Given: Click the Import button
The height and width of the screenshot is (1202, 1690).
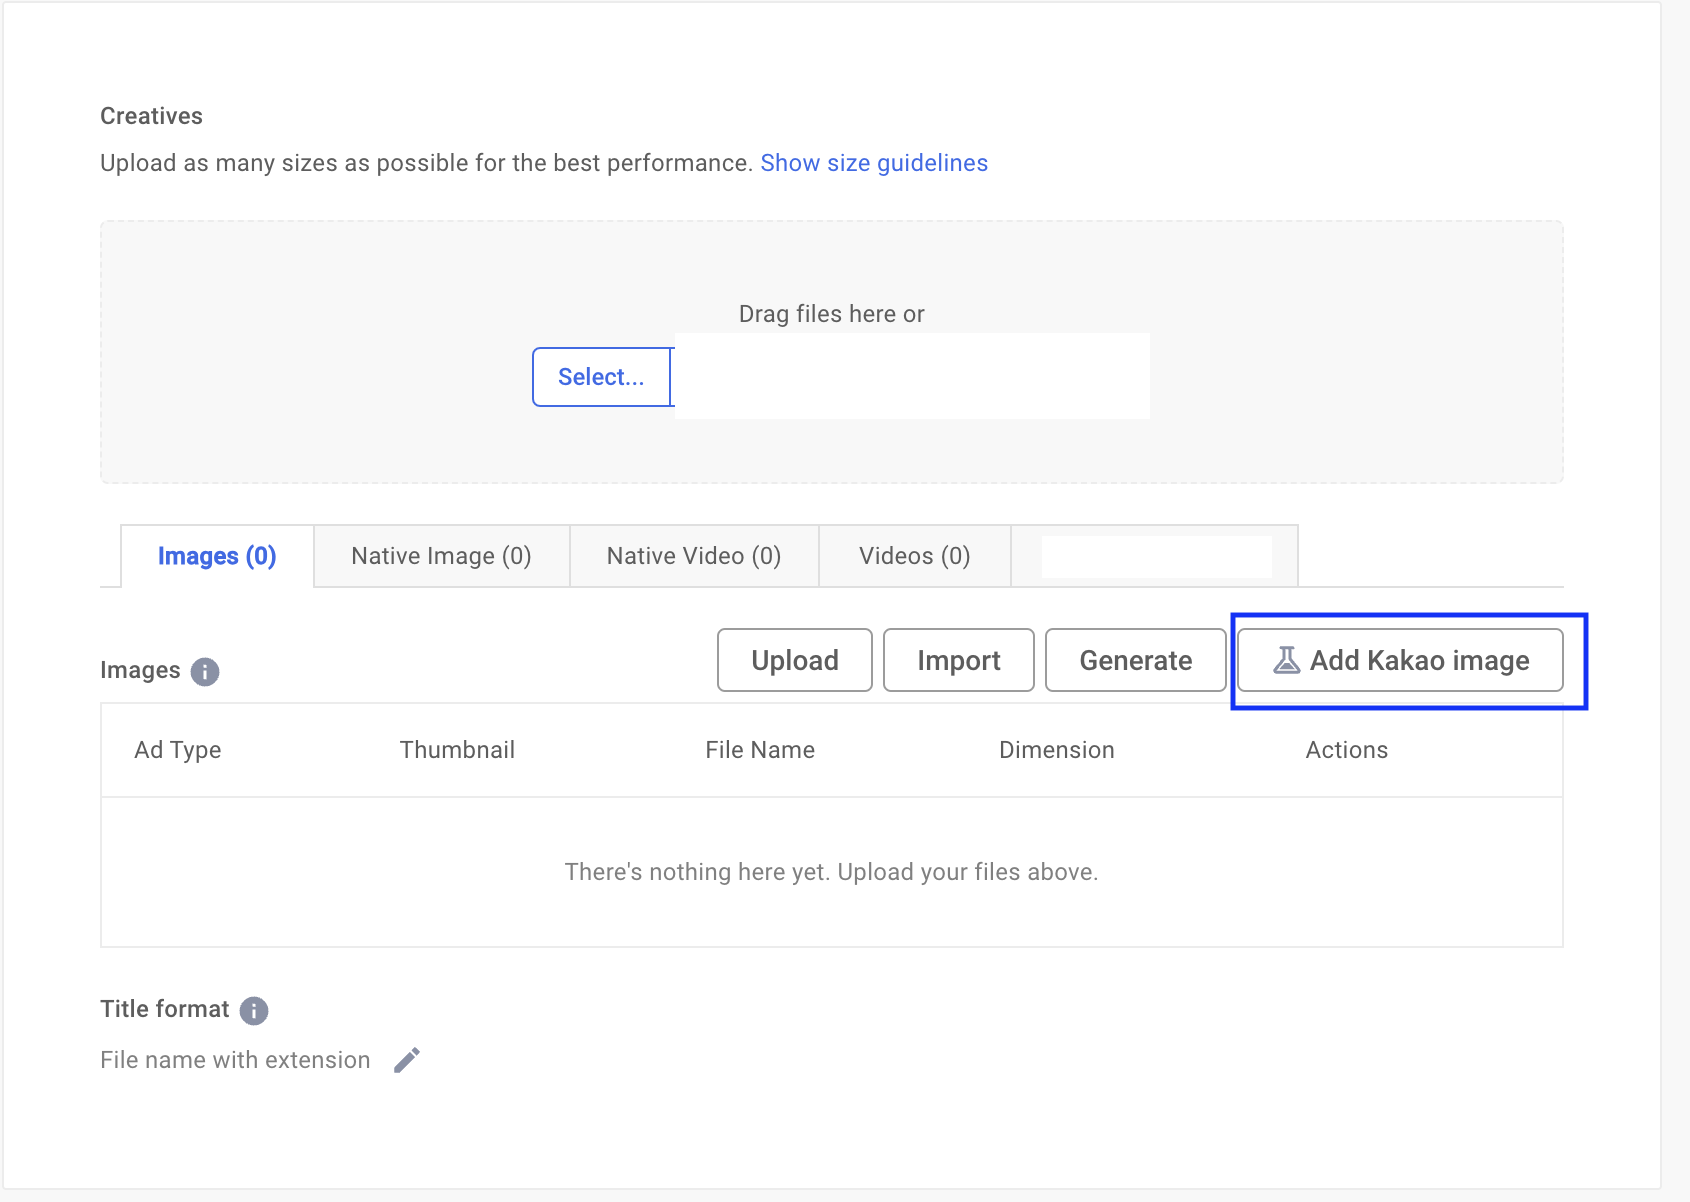Looking at the screenshot, I should tap(958, 660).
